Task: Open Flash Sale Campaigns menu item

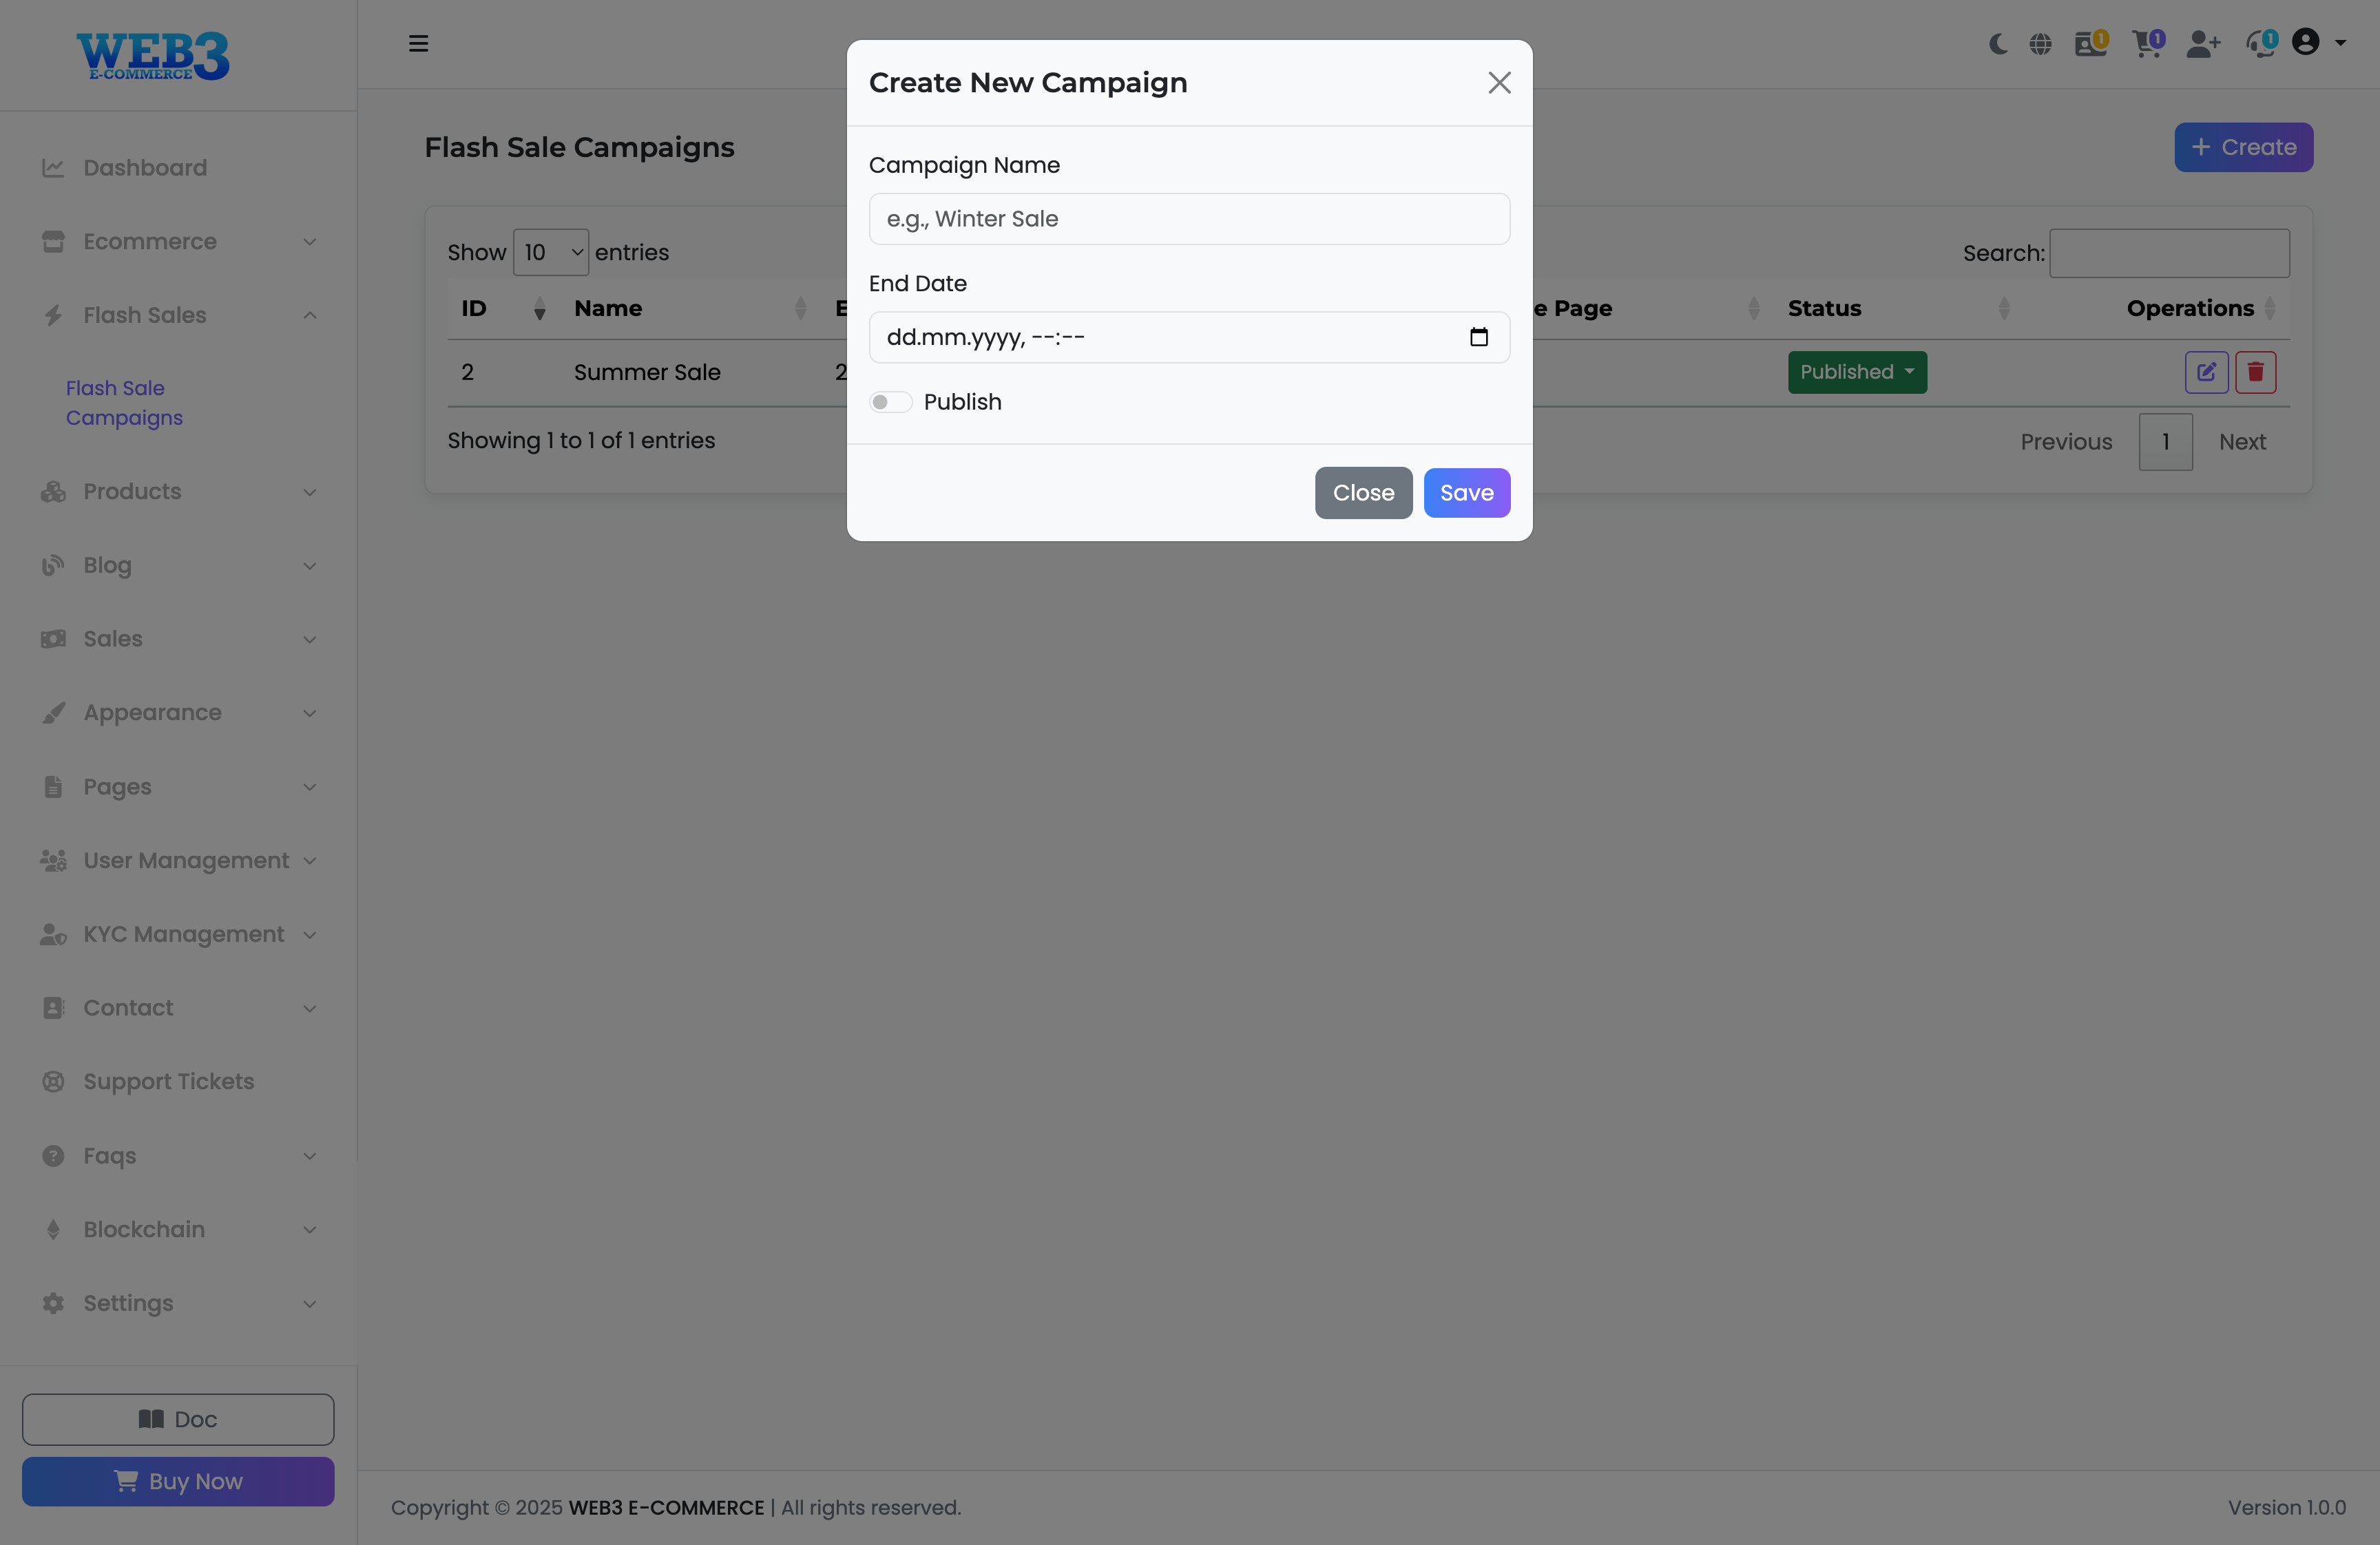Action: point(124,402)
